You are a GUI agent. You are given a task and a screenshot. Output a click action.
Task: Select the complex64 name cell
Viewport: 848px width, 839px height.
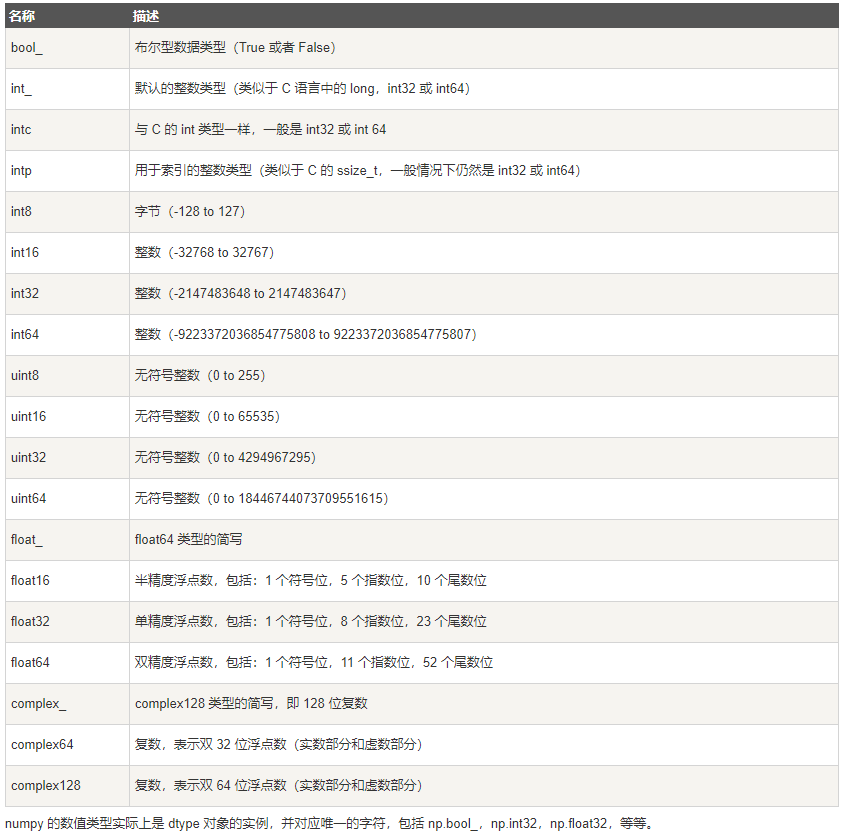[x=67, y=745]
